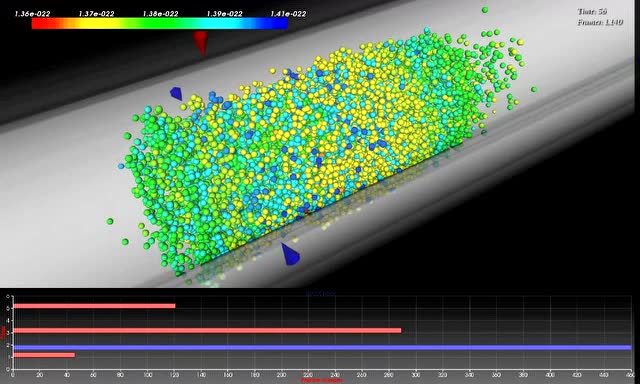
Task: Pick the stray green particle at the far-left bottom
Action: click(110, 221)
